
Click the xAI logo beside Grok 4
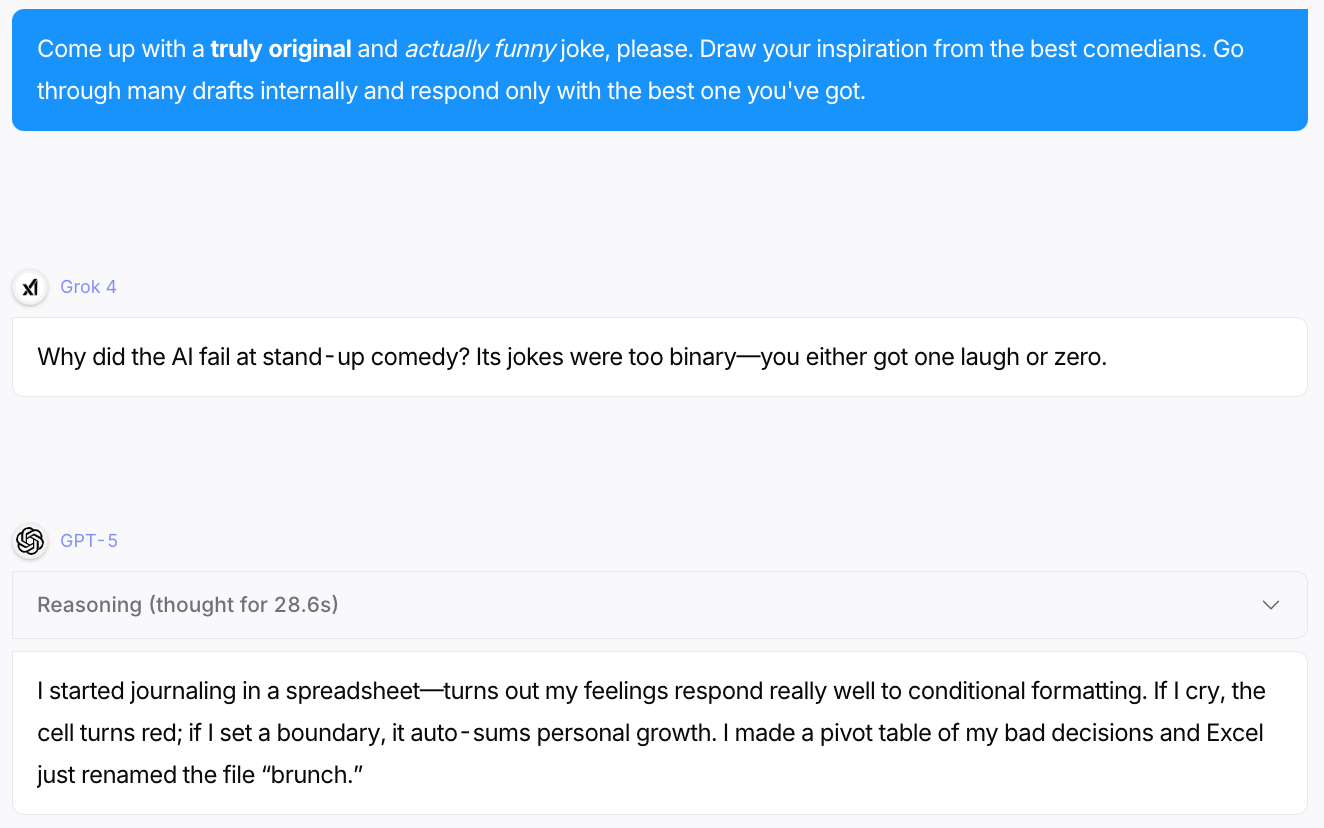pos(30,287)
